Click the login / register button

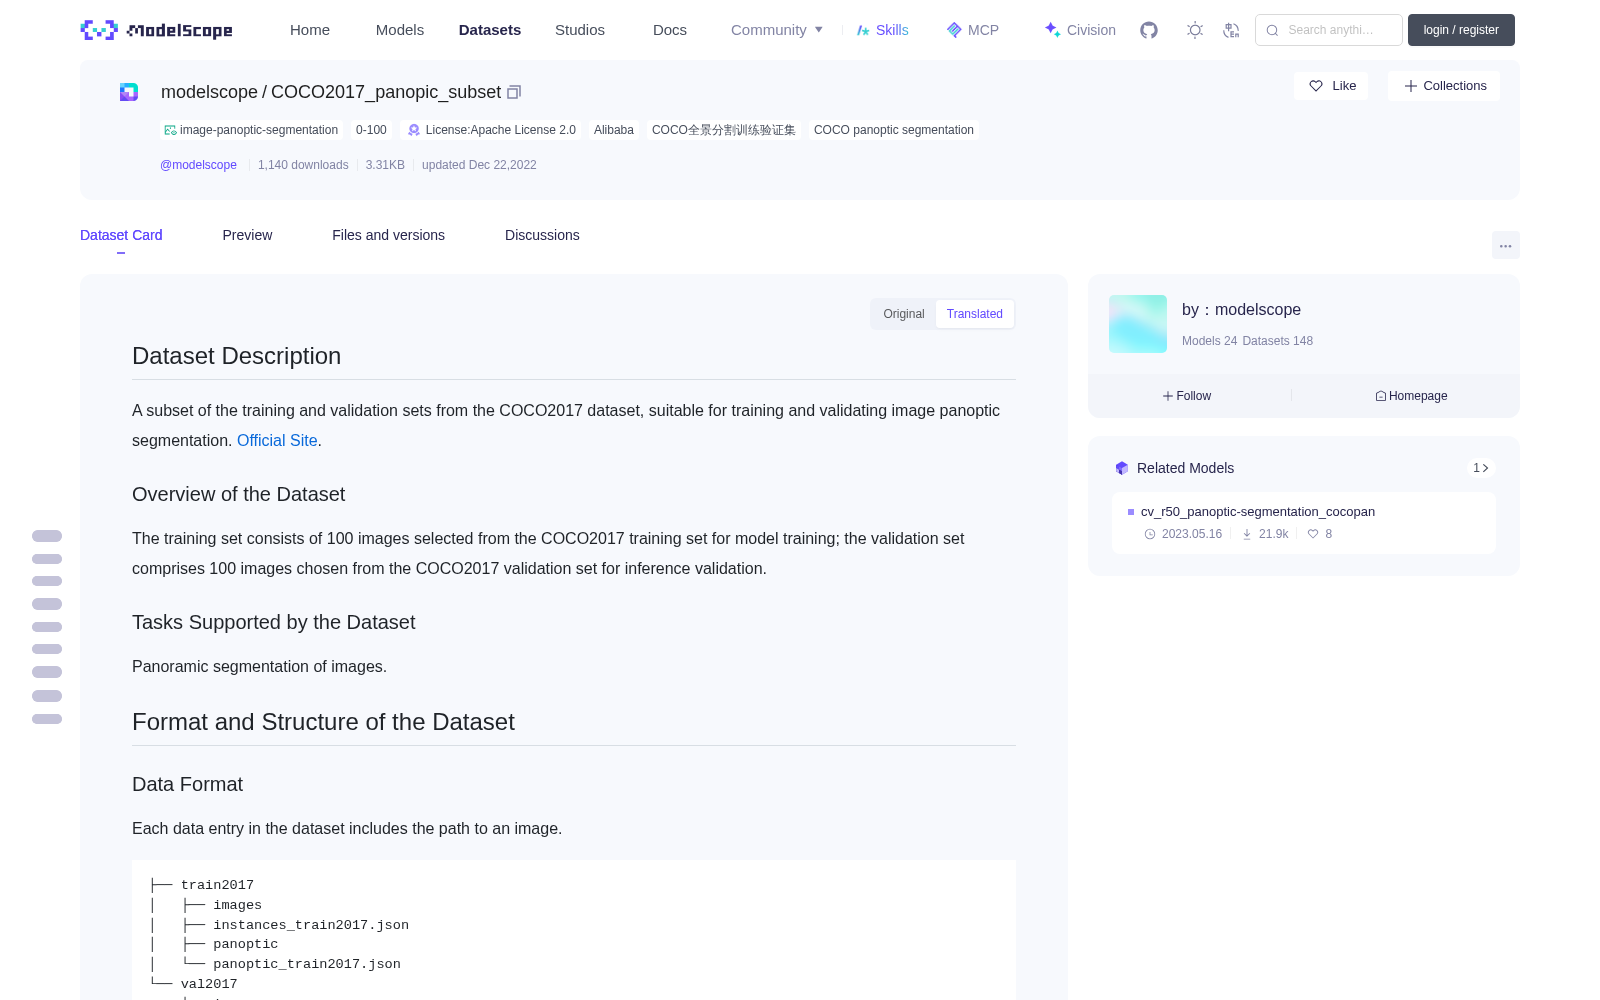click(x=1461, y=30)
